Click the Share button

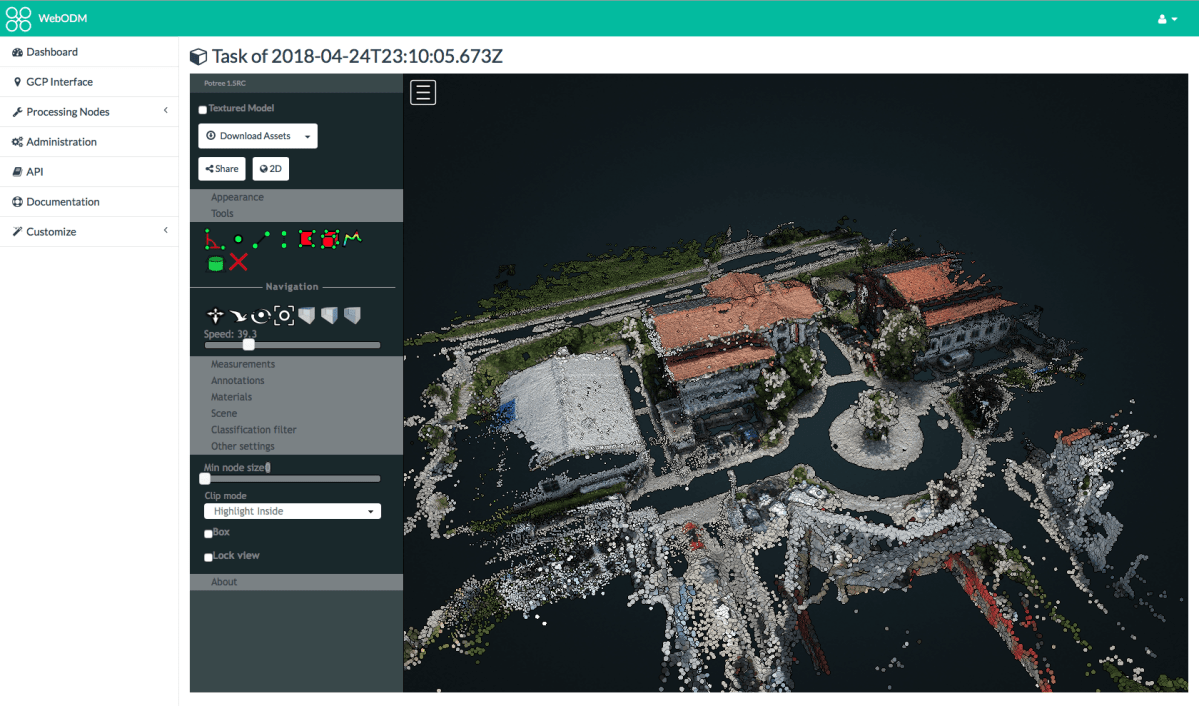tap(221, 168)
